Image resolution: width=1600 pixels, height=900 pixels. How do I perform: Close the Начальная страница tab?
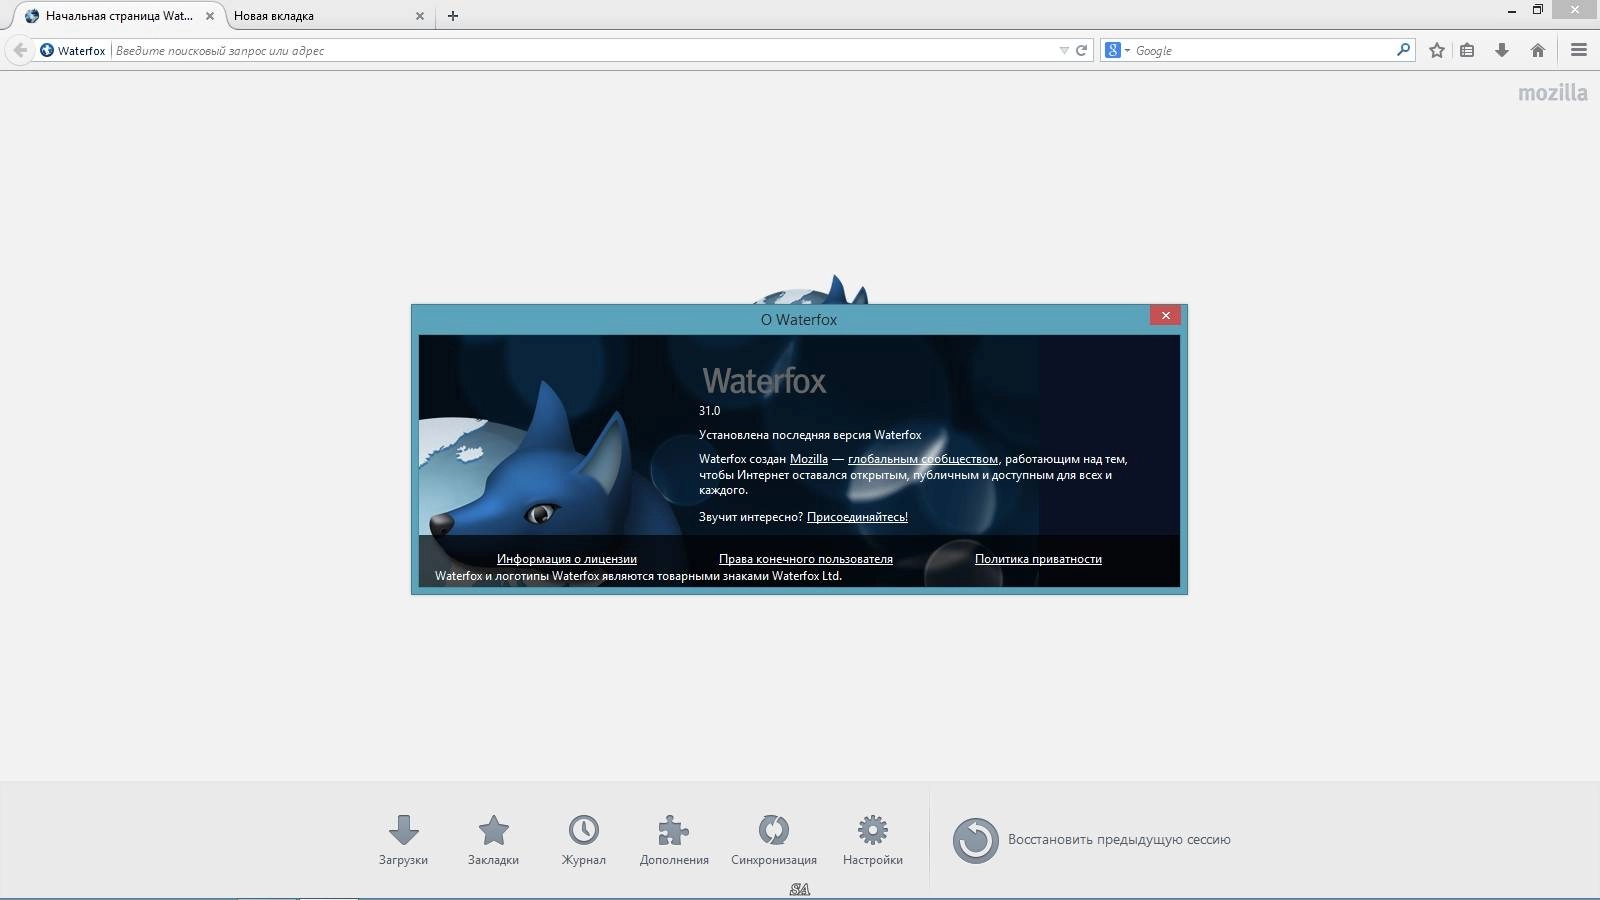[x=210, y=16]
